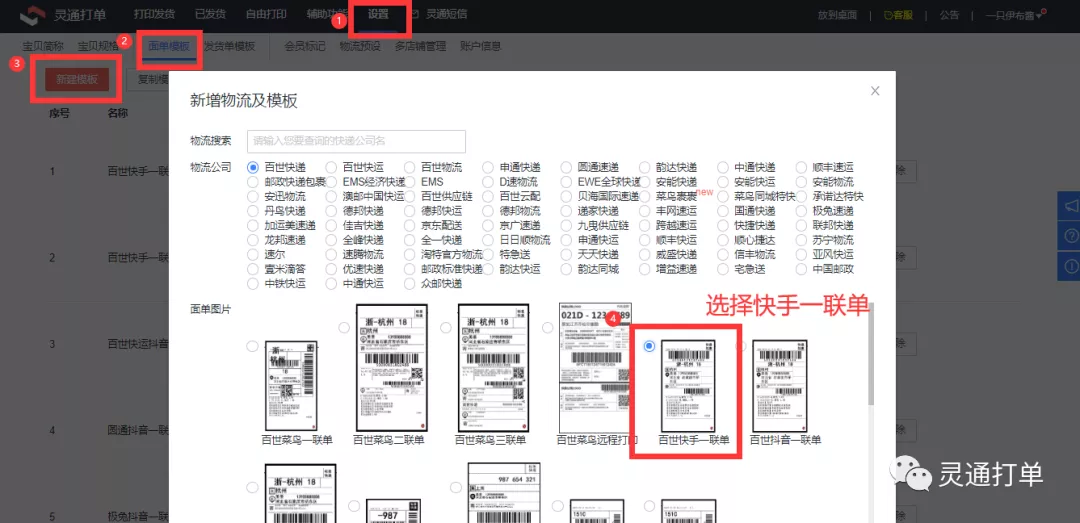Choose the 百世抖音一联单 template thumbnail
The height and width of the screenshot is (523, 1080).
click(x=780, y=385)
